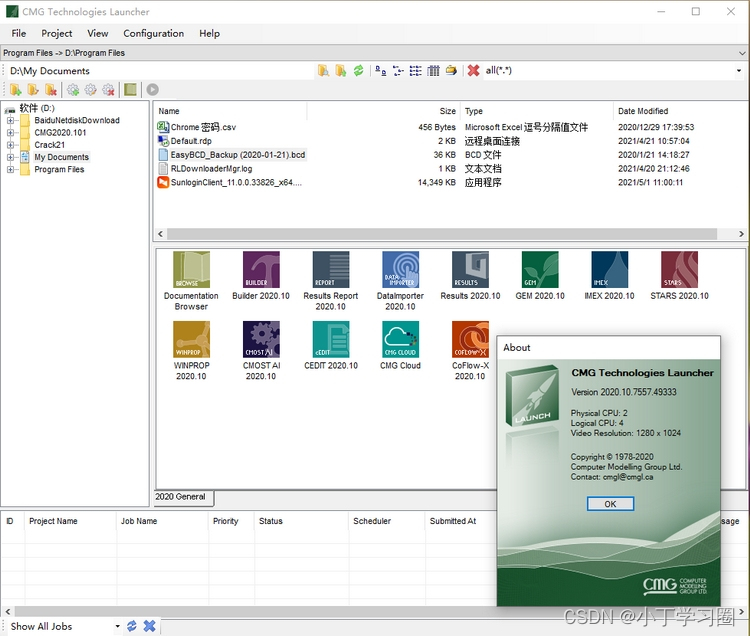
Task: Click the add application gear icon
Action: coord(73,89)
